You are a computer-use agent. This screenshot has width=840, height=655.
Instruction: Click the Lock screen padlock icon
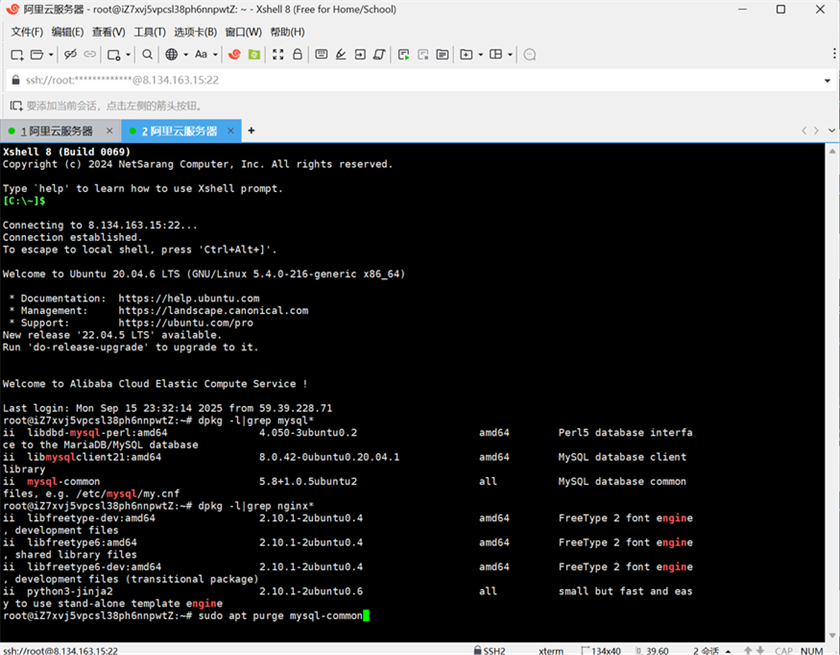coord(297,54)
